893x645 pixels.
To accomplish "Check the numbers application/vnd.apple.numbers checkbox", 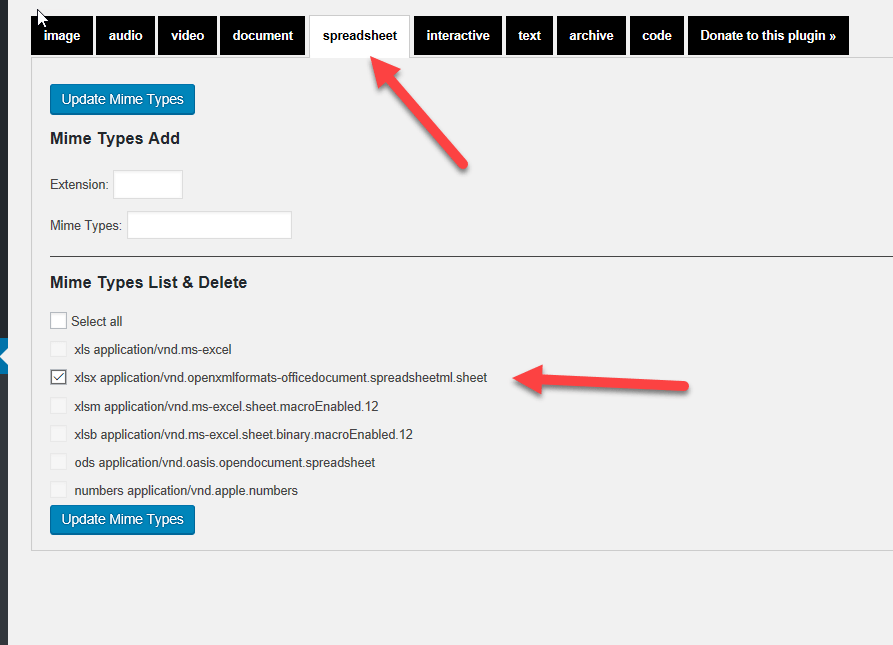I will 59,490.
